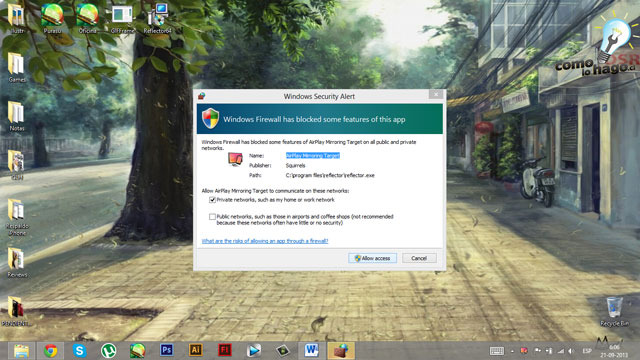Check the Private networks checkbox

click(x=212, y=200)
